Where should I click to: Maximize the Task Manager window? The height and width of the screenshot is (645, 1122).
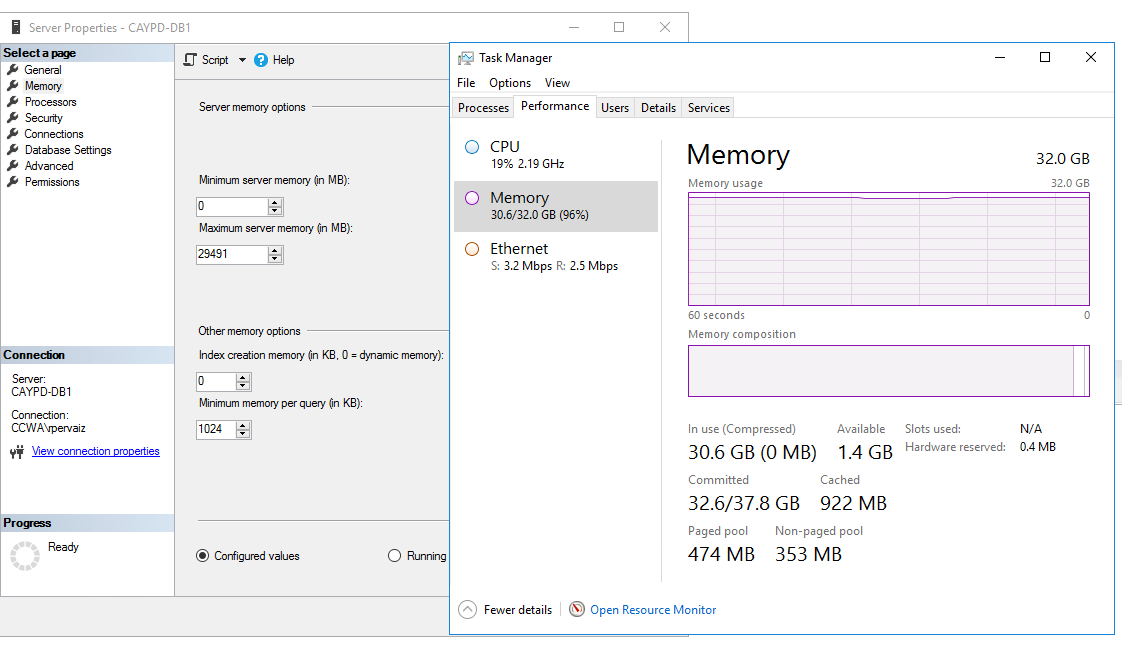1045,57
